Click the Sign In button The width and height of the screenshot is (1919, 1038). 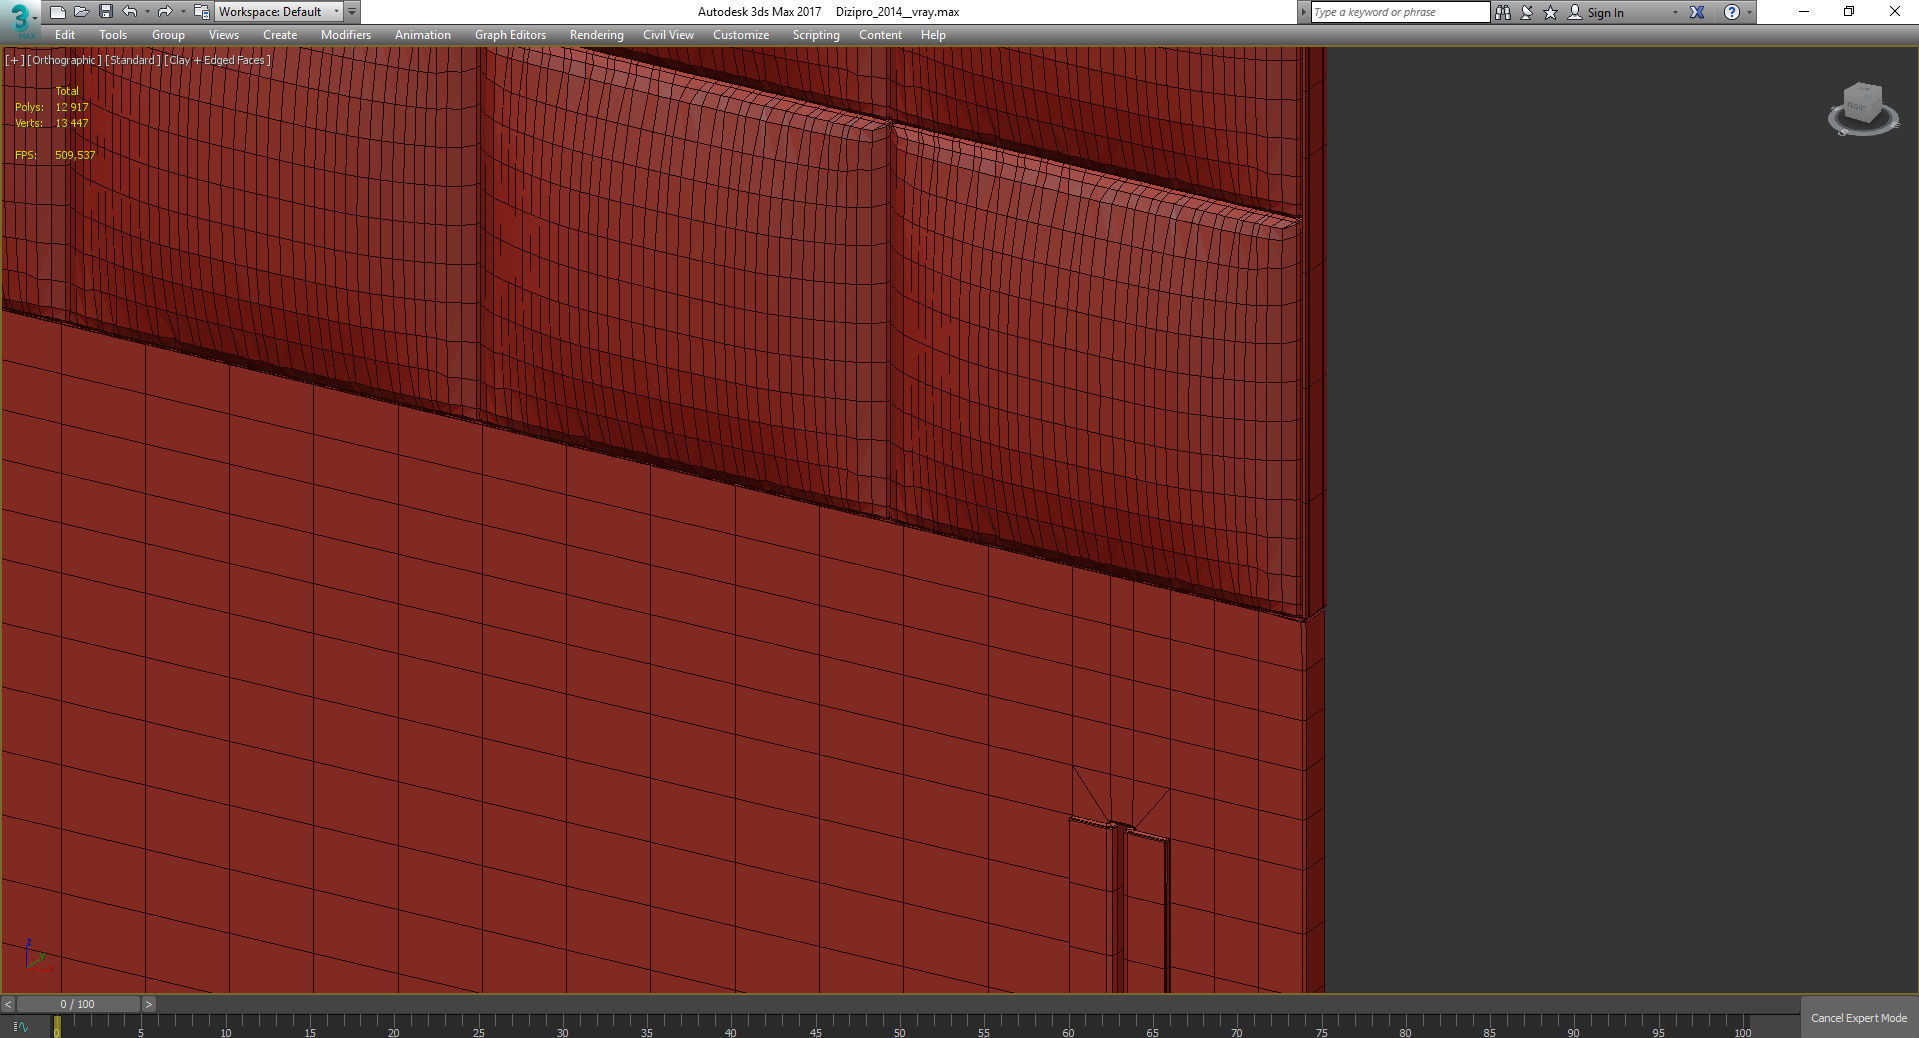(x=1596, y=12)
